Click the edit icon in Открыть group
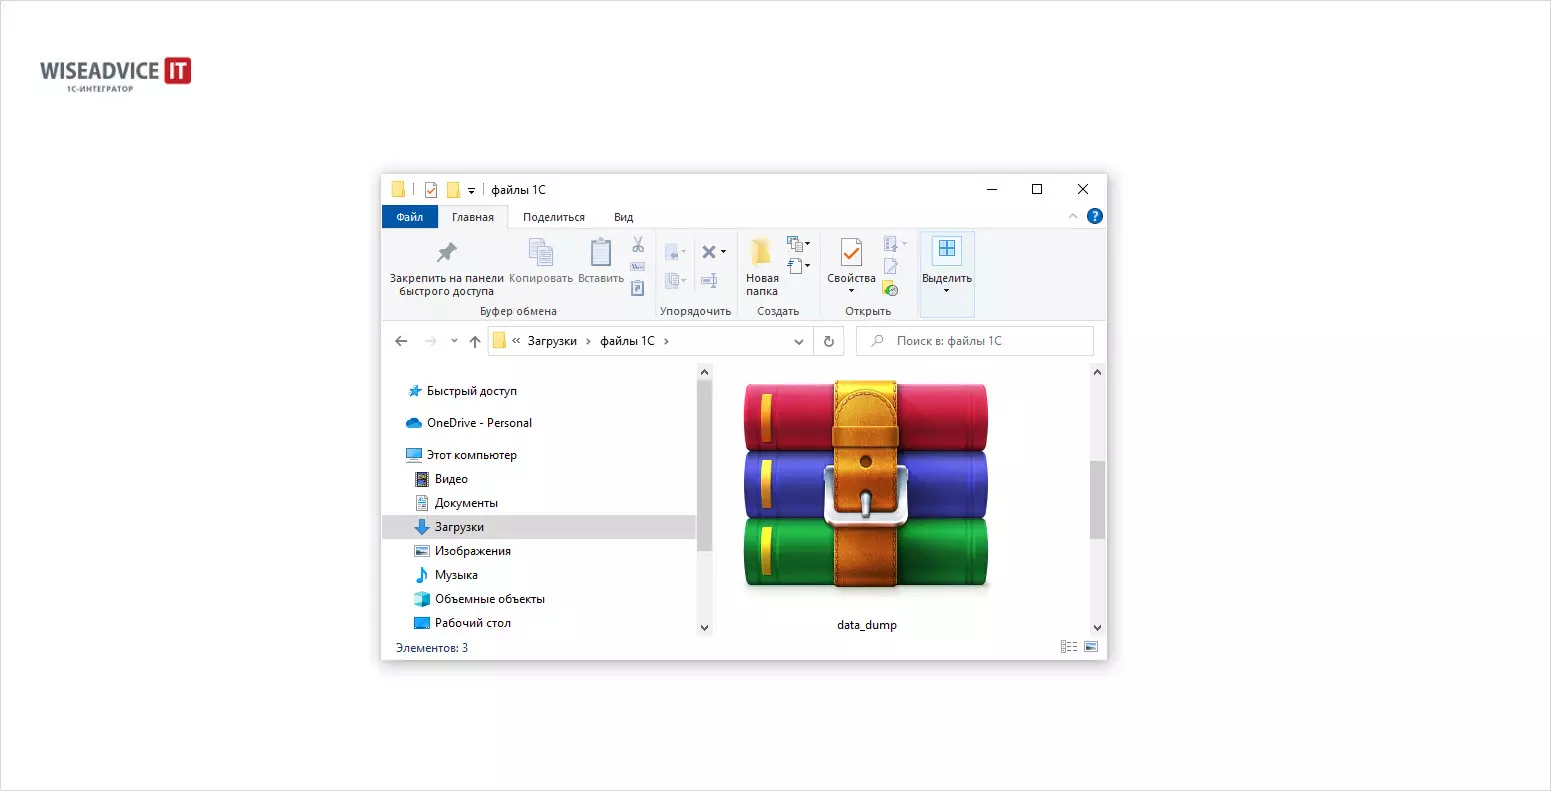The image size is (1551, 791). click(891, 266)
